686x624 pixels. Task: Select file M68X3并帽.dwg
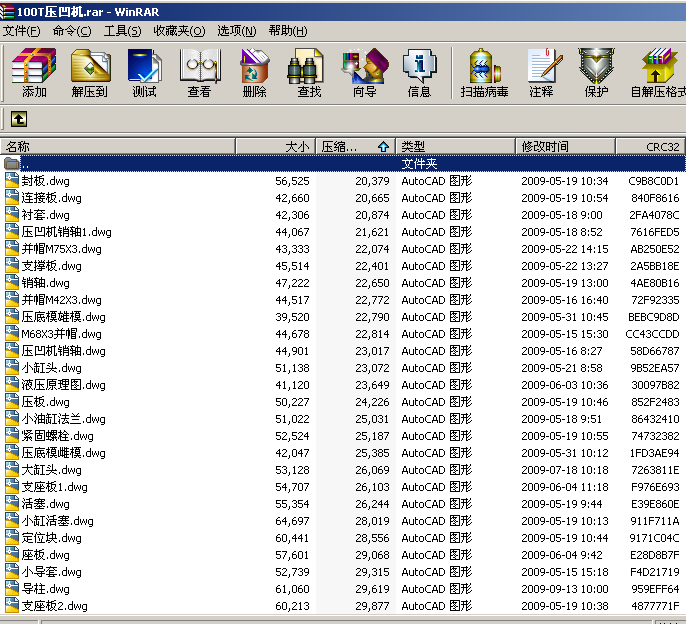[61, 334]
